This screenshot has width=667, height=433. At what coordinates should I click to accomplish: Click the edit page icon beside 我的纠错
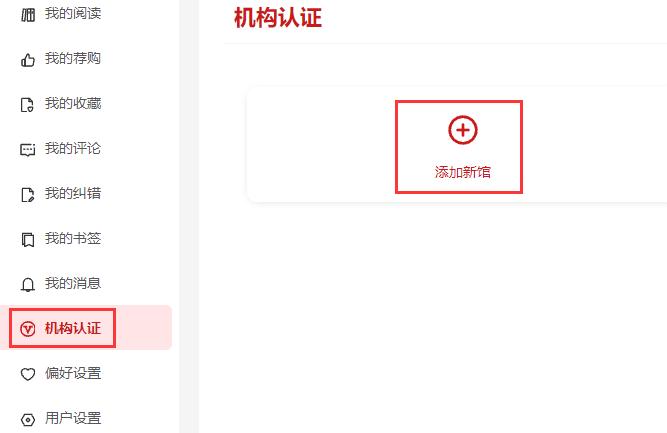[x=28, y=195]
